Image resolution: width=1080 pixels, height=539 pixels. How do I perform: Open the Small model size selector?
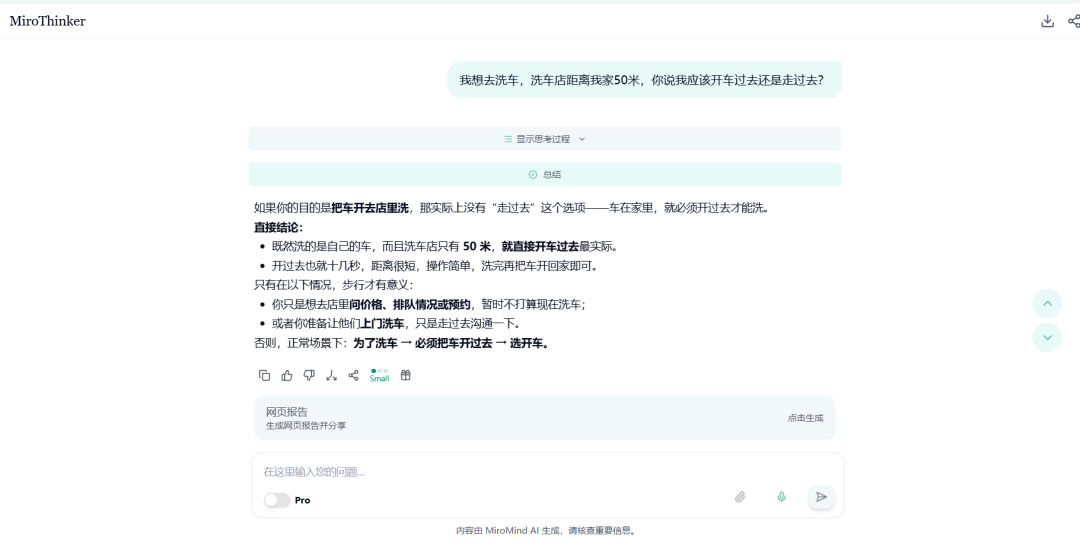380,375
